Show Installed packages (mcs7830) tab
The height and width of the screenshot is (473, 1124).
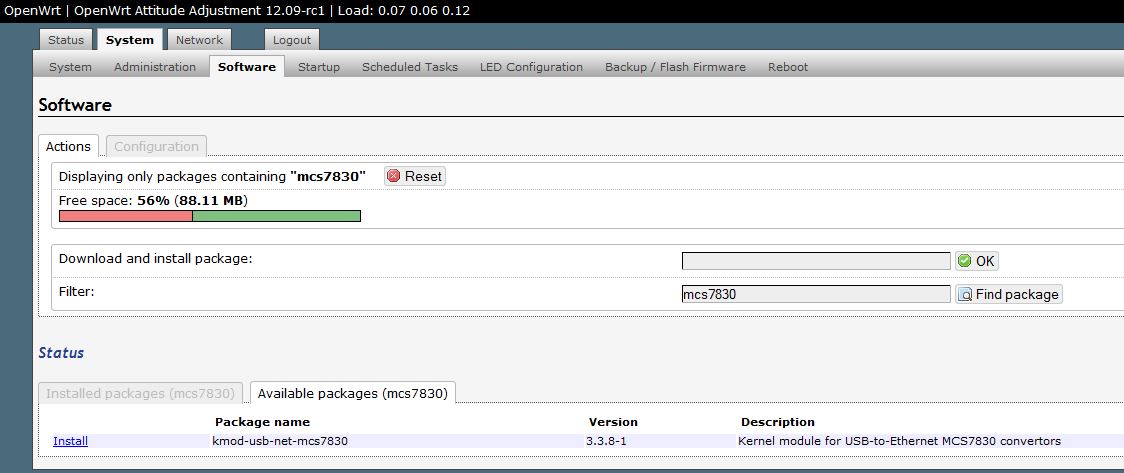pyautogui.click(x=140, y=393)
